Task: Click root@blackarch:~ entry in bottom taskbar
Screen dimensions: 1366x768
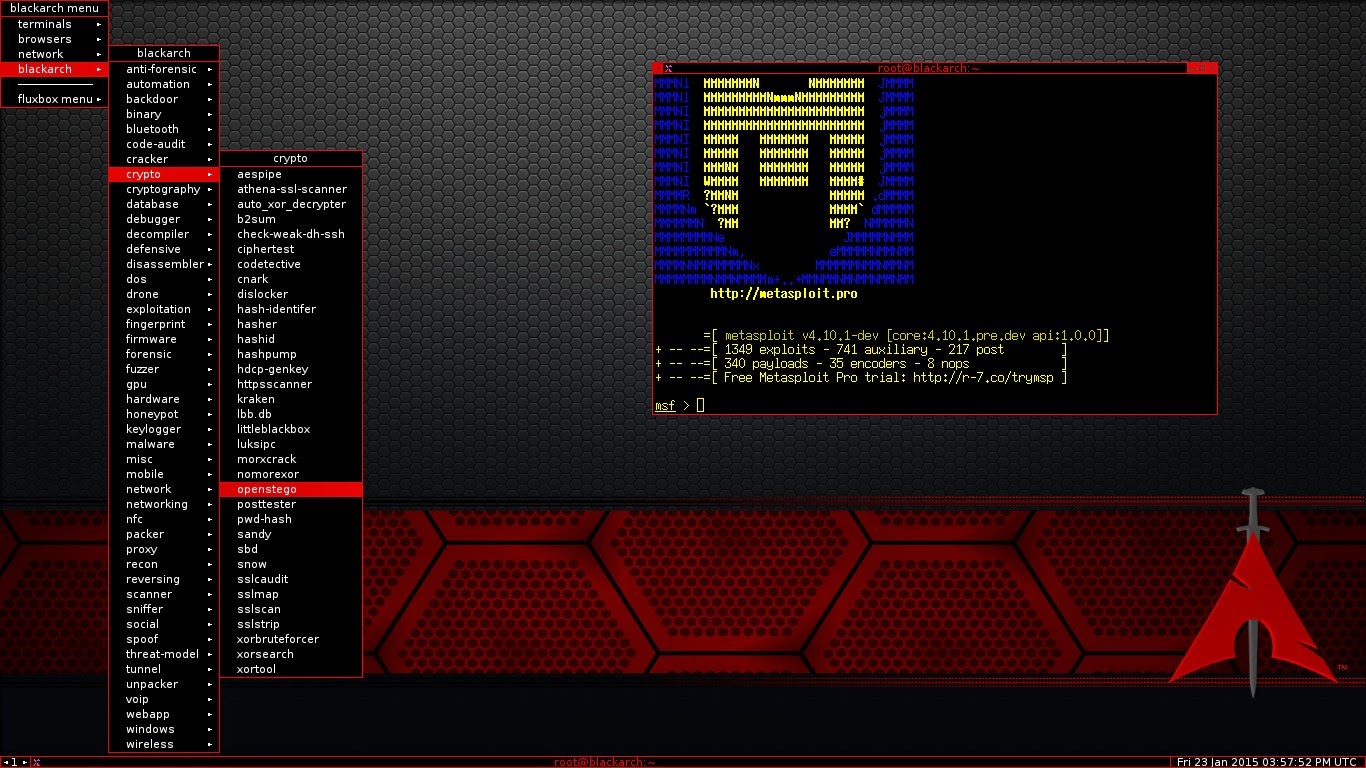Action: point(604,762)
